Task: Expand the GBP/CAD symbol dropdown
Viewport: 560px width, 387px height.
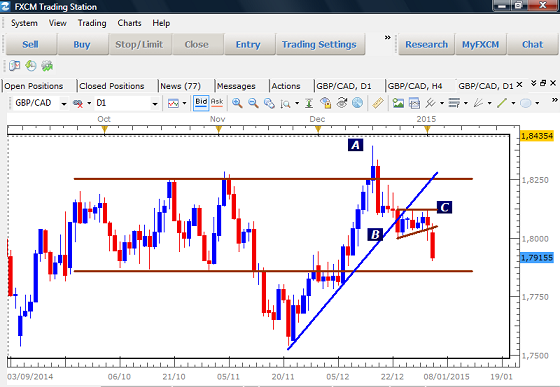Action: 64,104
